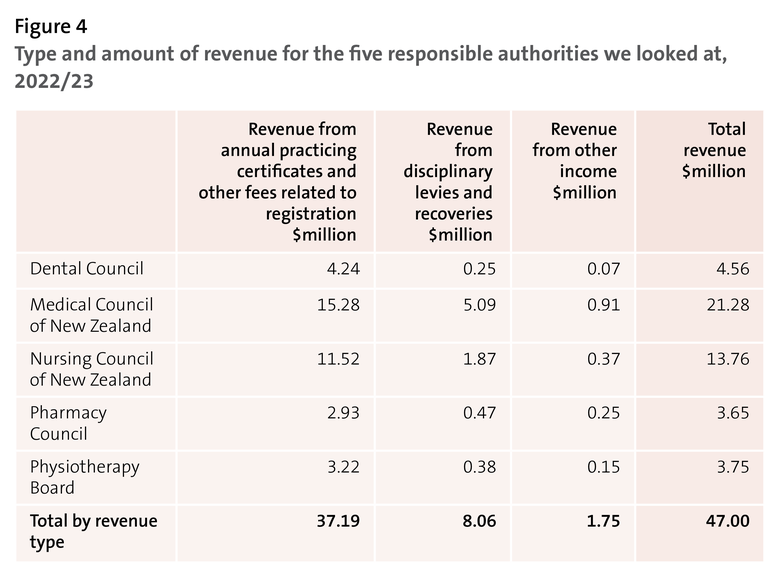Click Dental Council other income 0.07

coord(603,269)
